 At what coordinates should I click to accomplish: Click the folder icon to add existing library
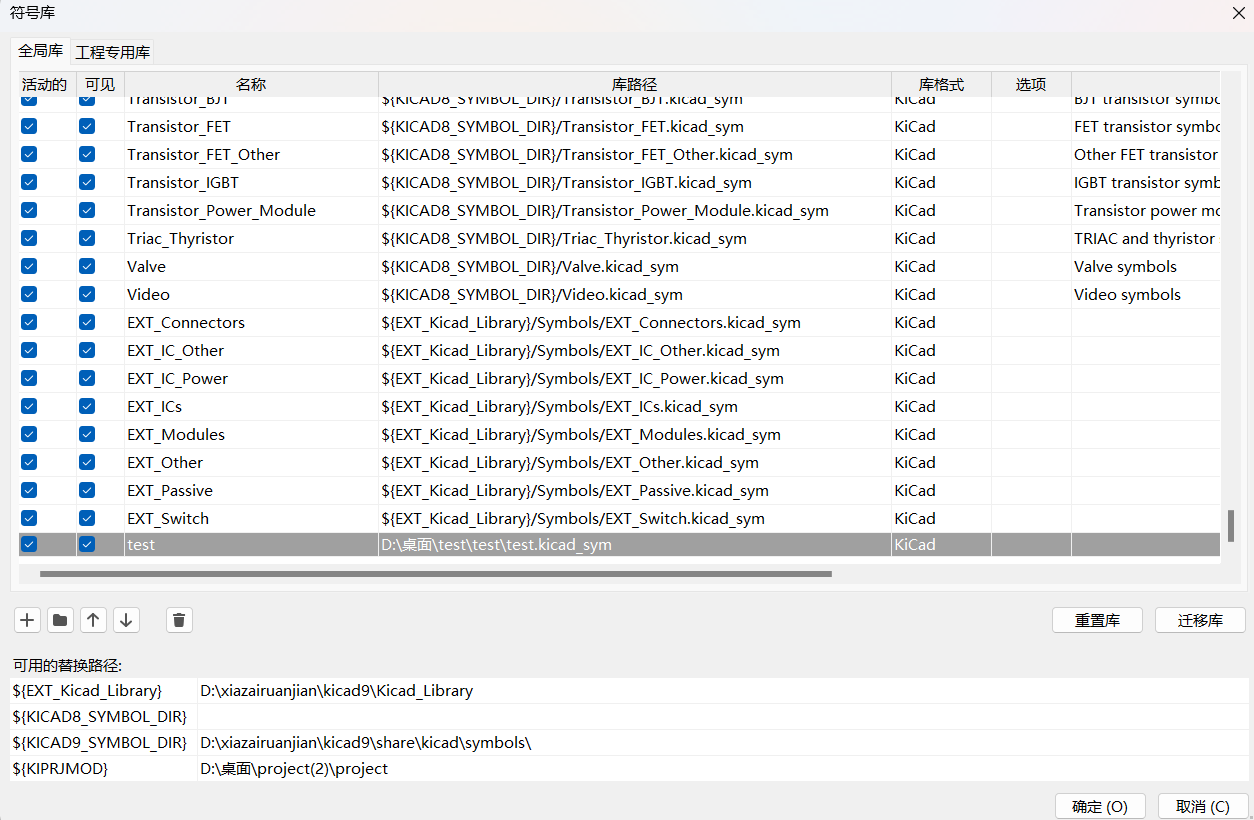coord(60,620)
